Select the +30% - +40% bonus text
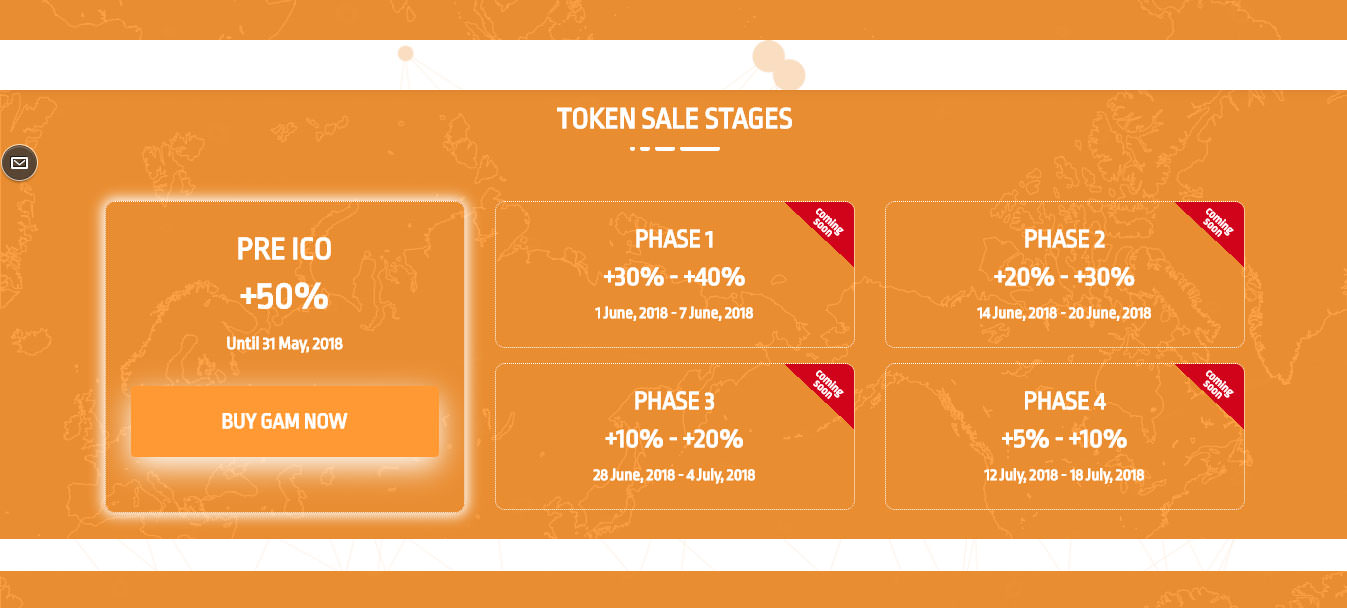The image size is (1347, 608). (x=674, y=277)
